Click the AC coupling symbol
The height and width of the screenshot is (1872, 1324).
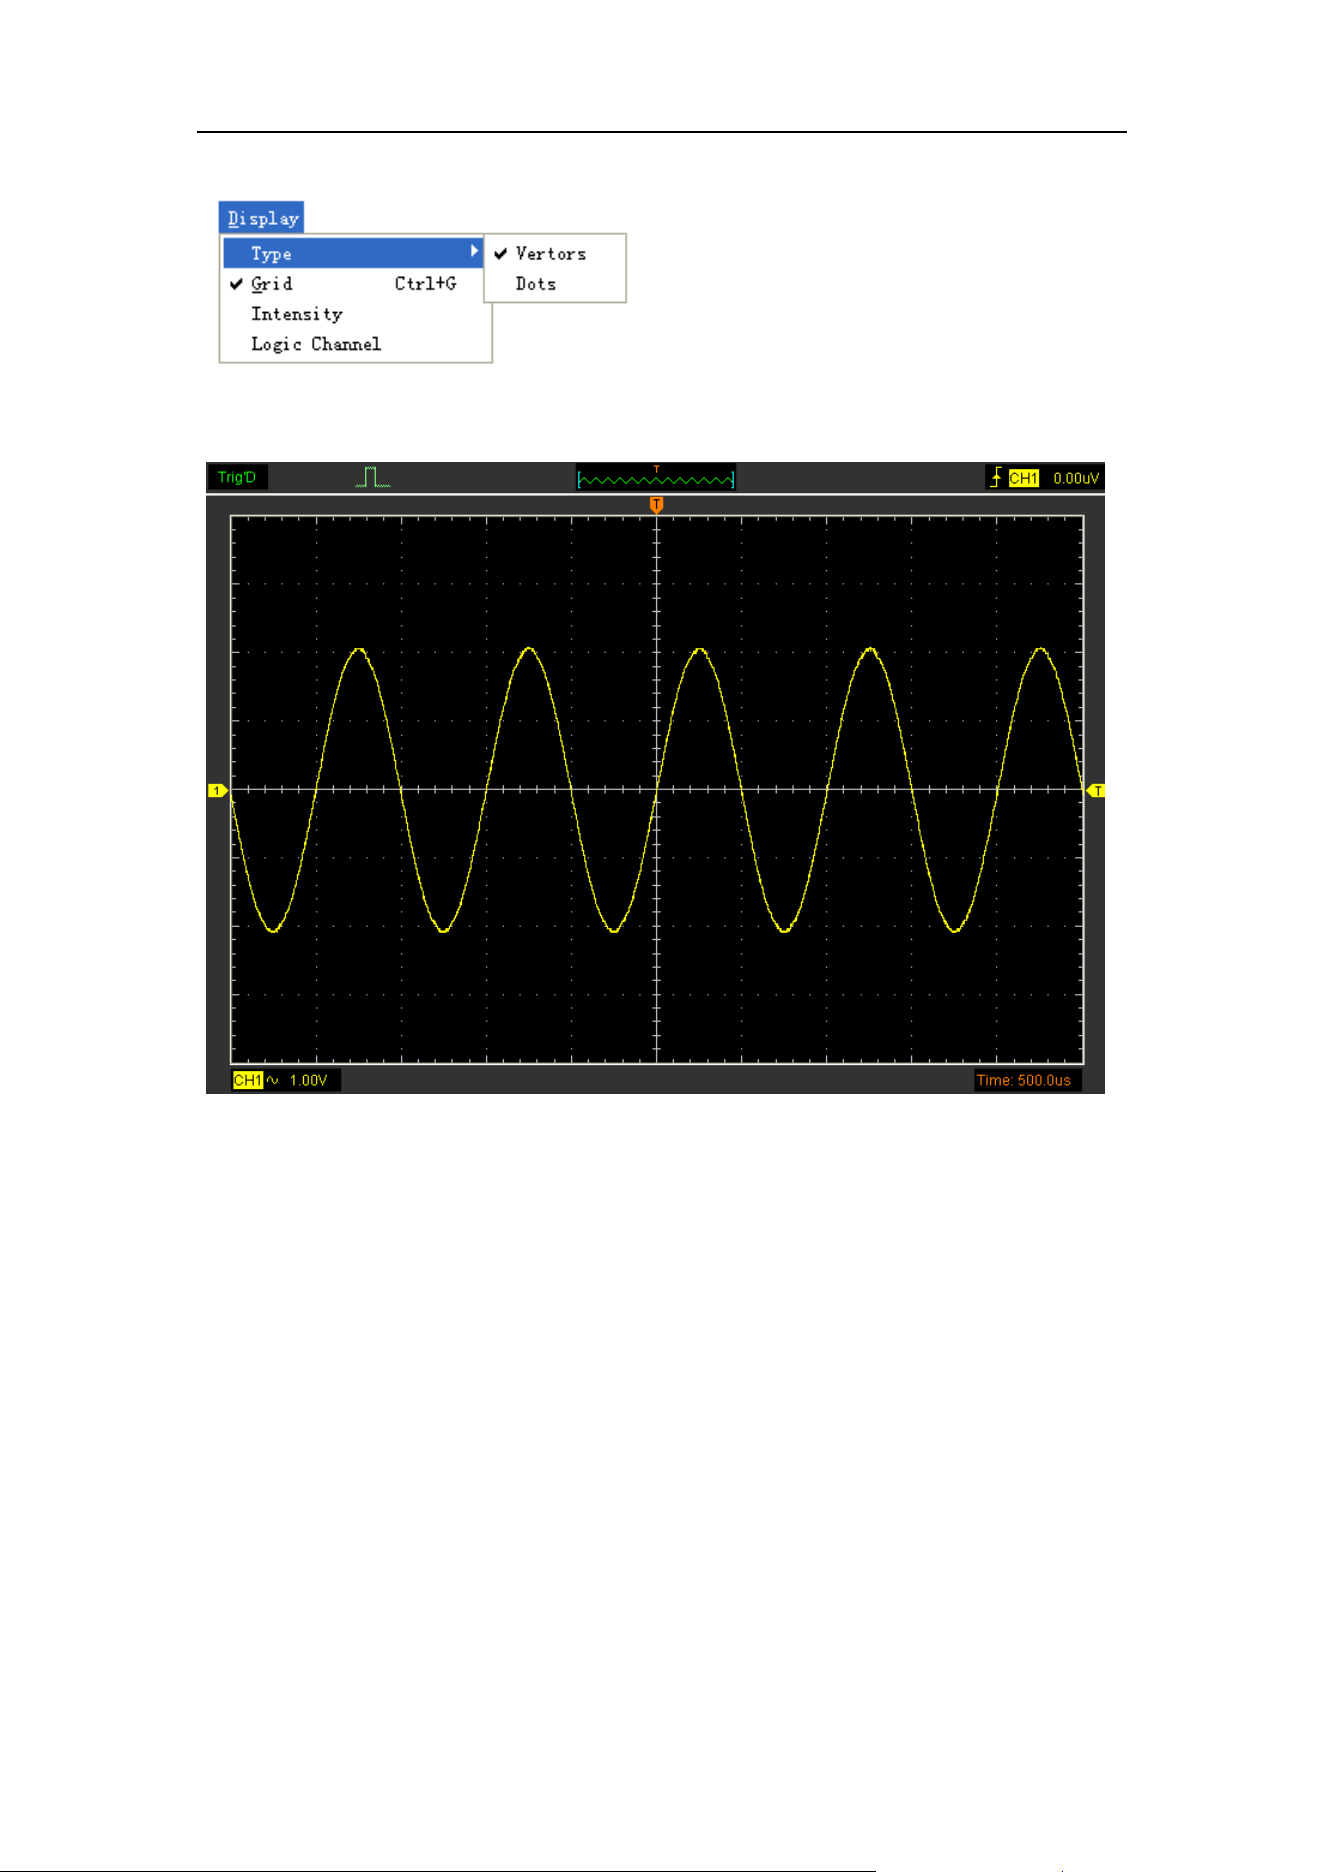click(x=273, y=1080)
